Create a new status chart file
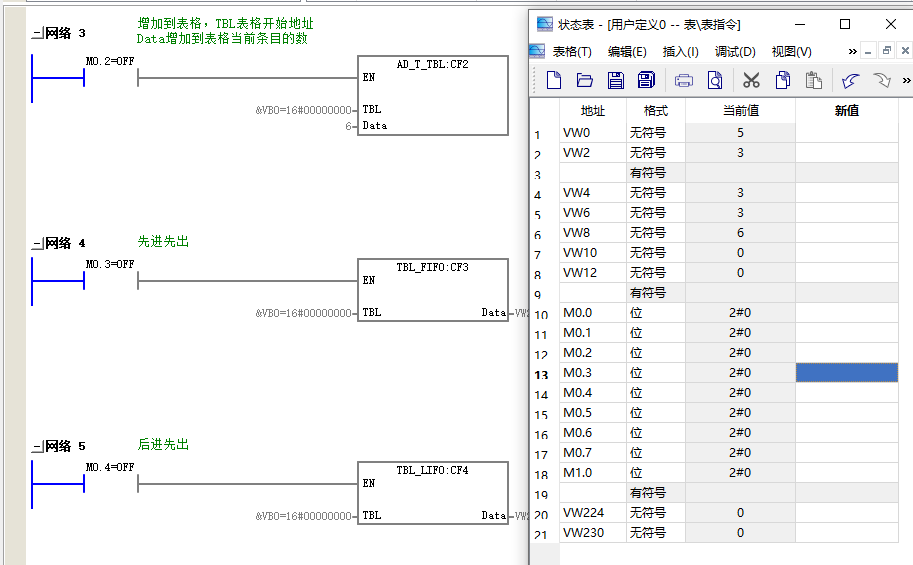Viewport: 913px width, 565px height. (554, 80)
